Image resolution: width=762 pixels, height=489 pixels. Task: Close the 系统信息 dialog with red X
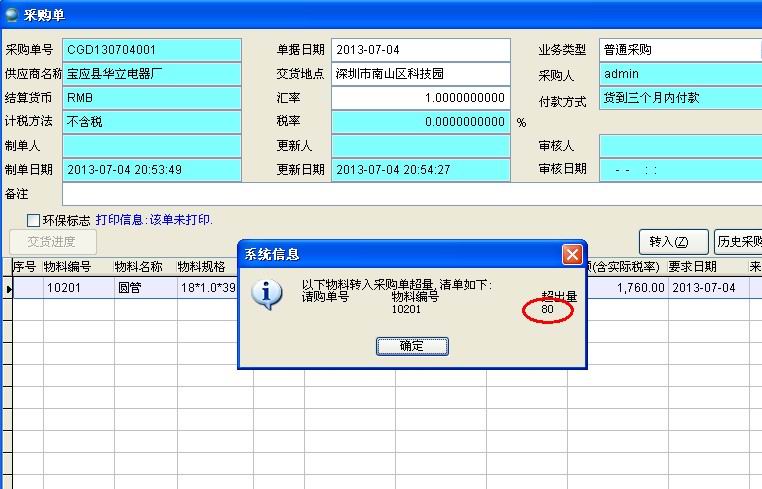click(x=572, y=254)
